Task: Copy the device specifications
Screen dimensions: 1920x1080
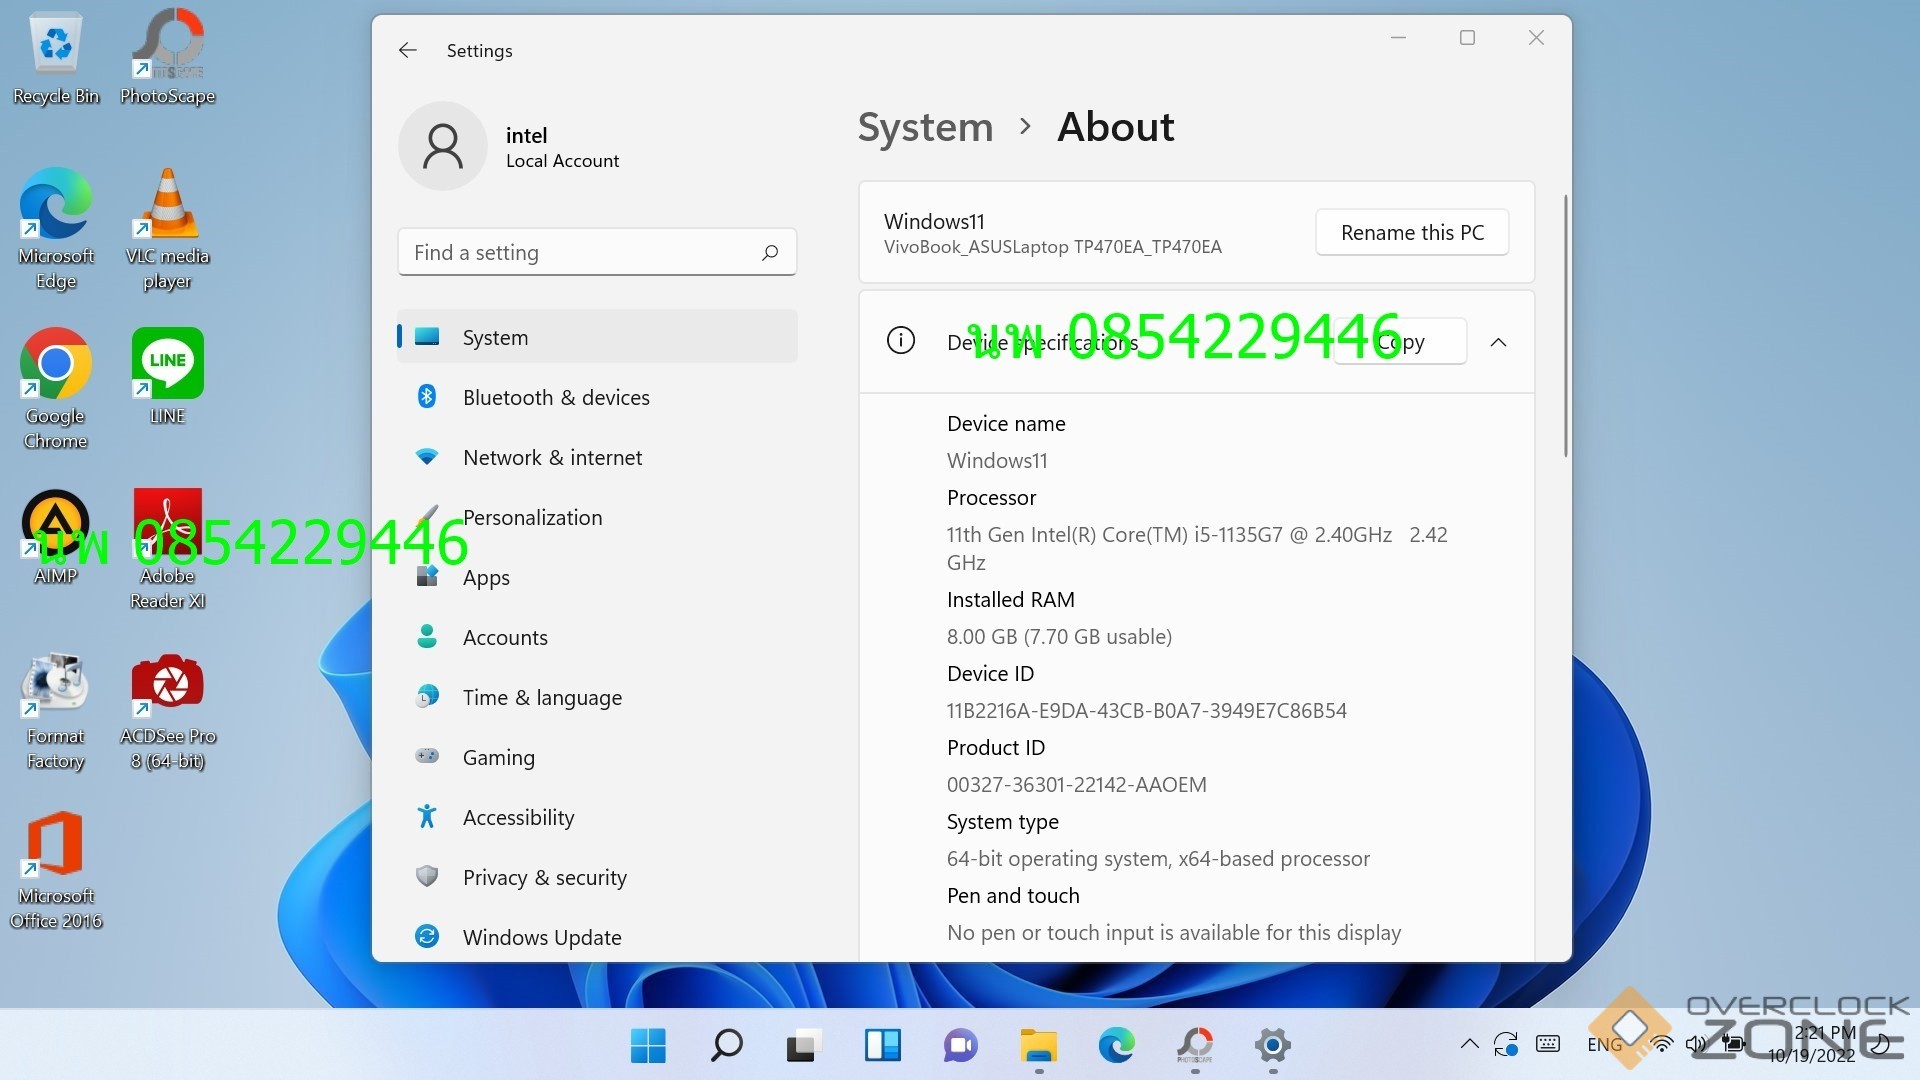Action: tap(1400, 342)
